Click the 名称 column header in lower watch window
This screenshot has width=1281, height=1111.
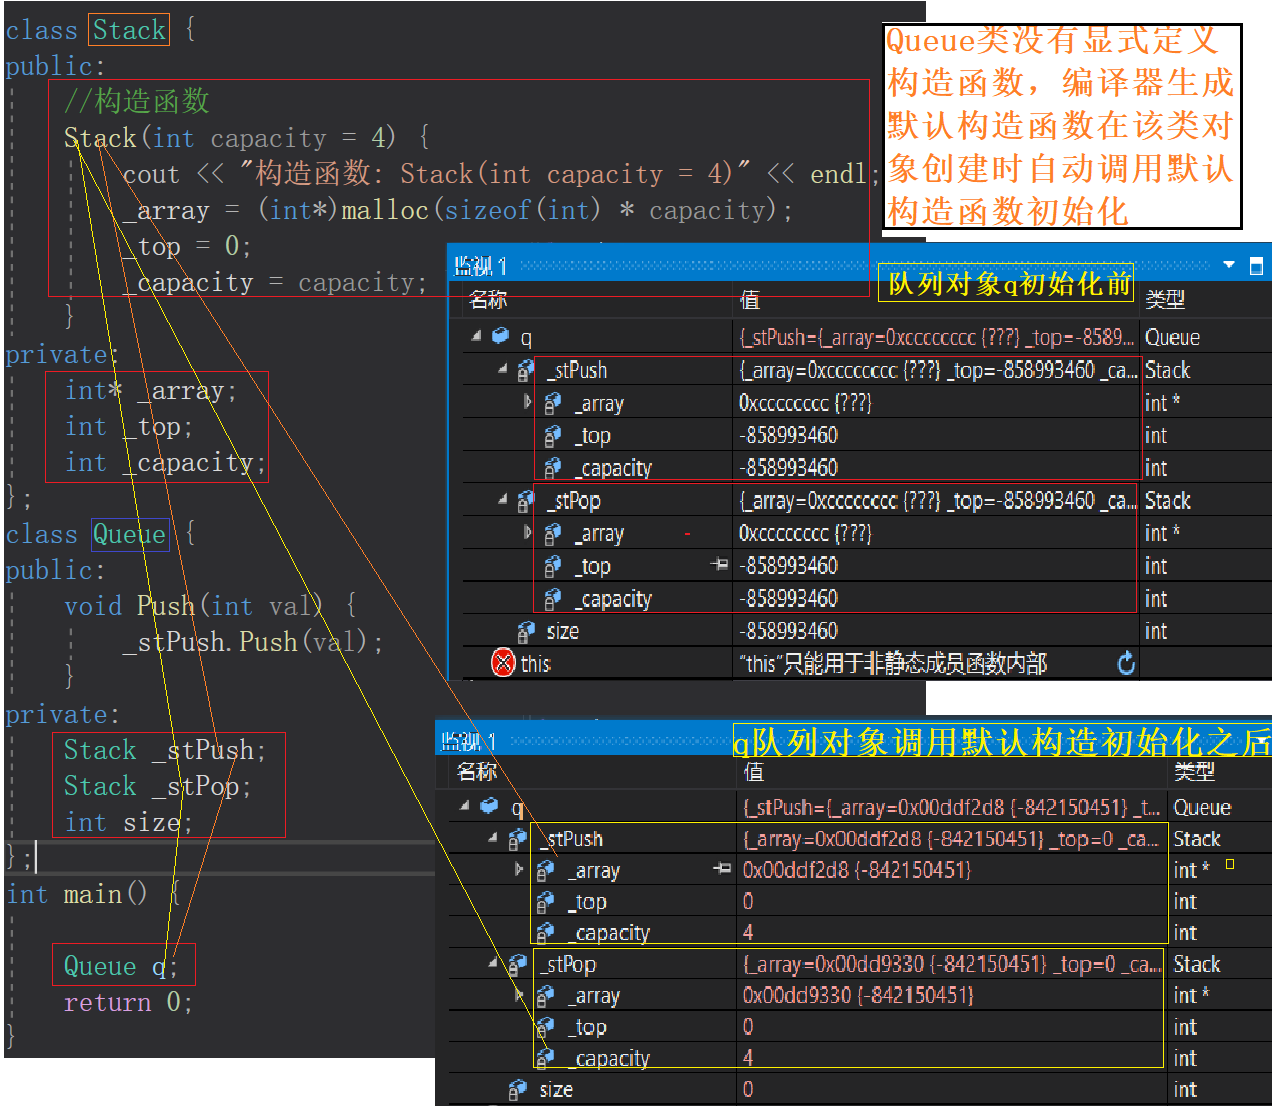point(477,771)
